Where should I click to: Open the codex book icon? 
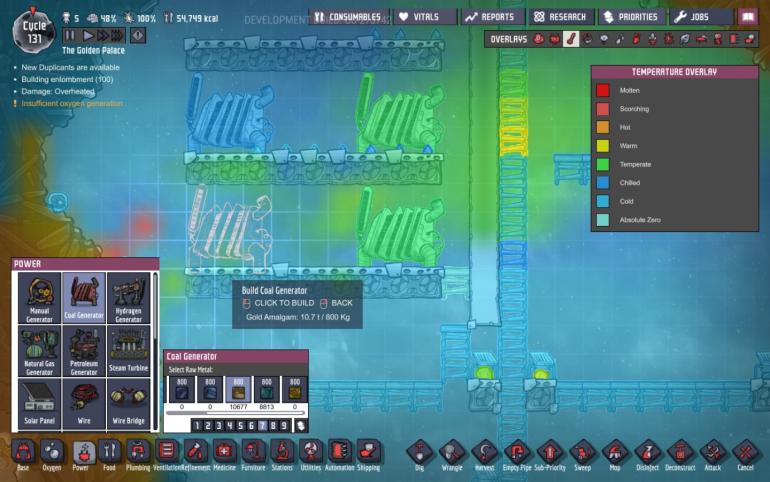pyautogui.click(x=748, y=17)
